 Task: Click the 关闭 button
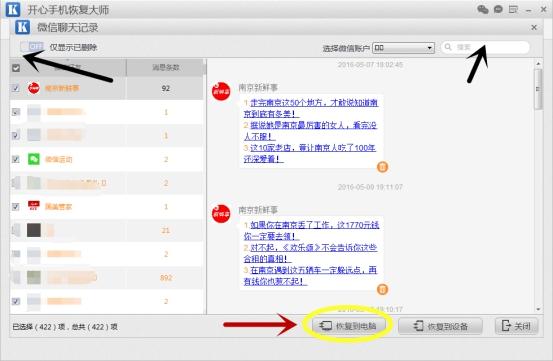(x=517, y=326)
